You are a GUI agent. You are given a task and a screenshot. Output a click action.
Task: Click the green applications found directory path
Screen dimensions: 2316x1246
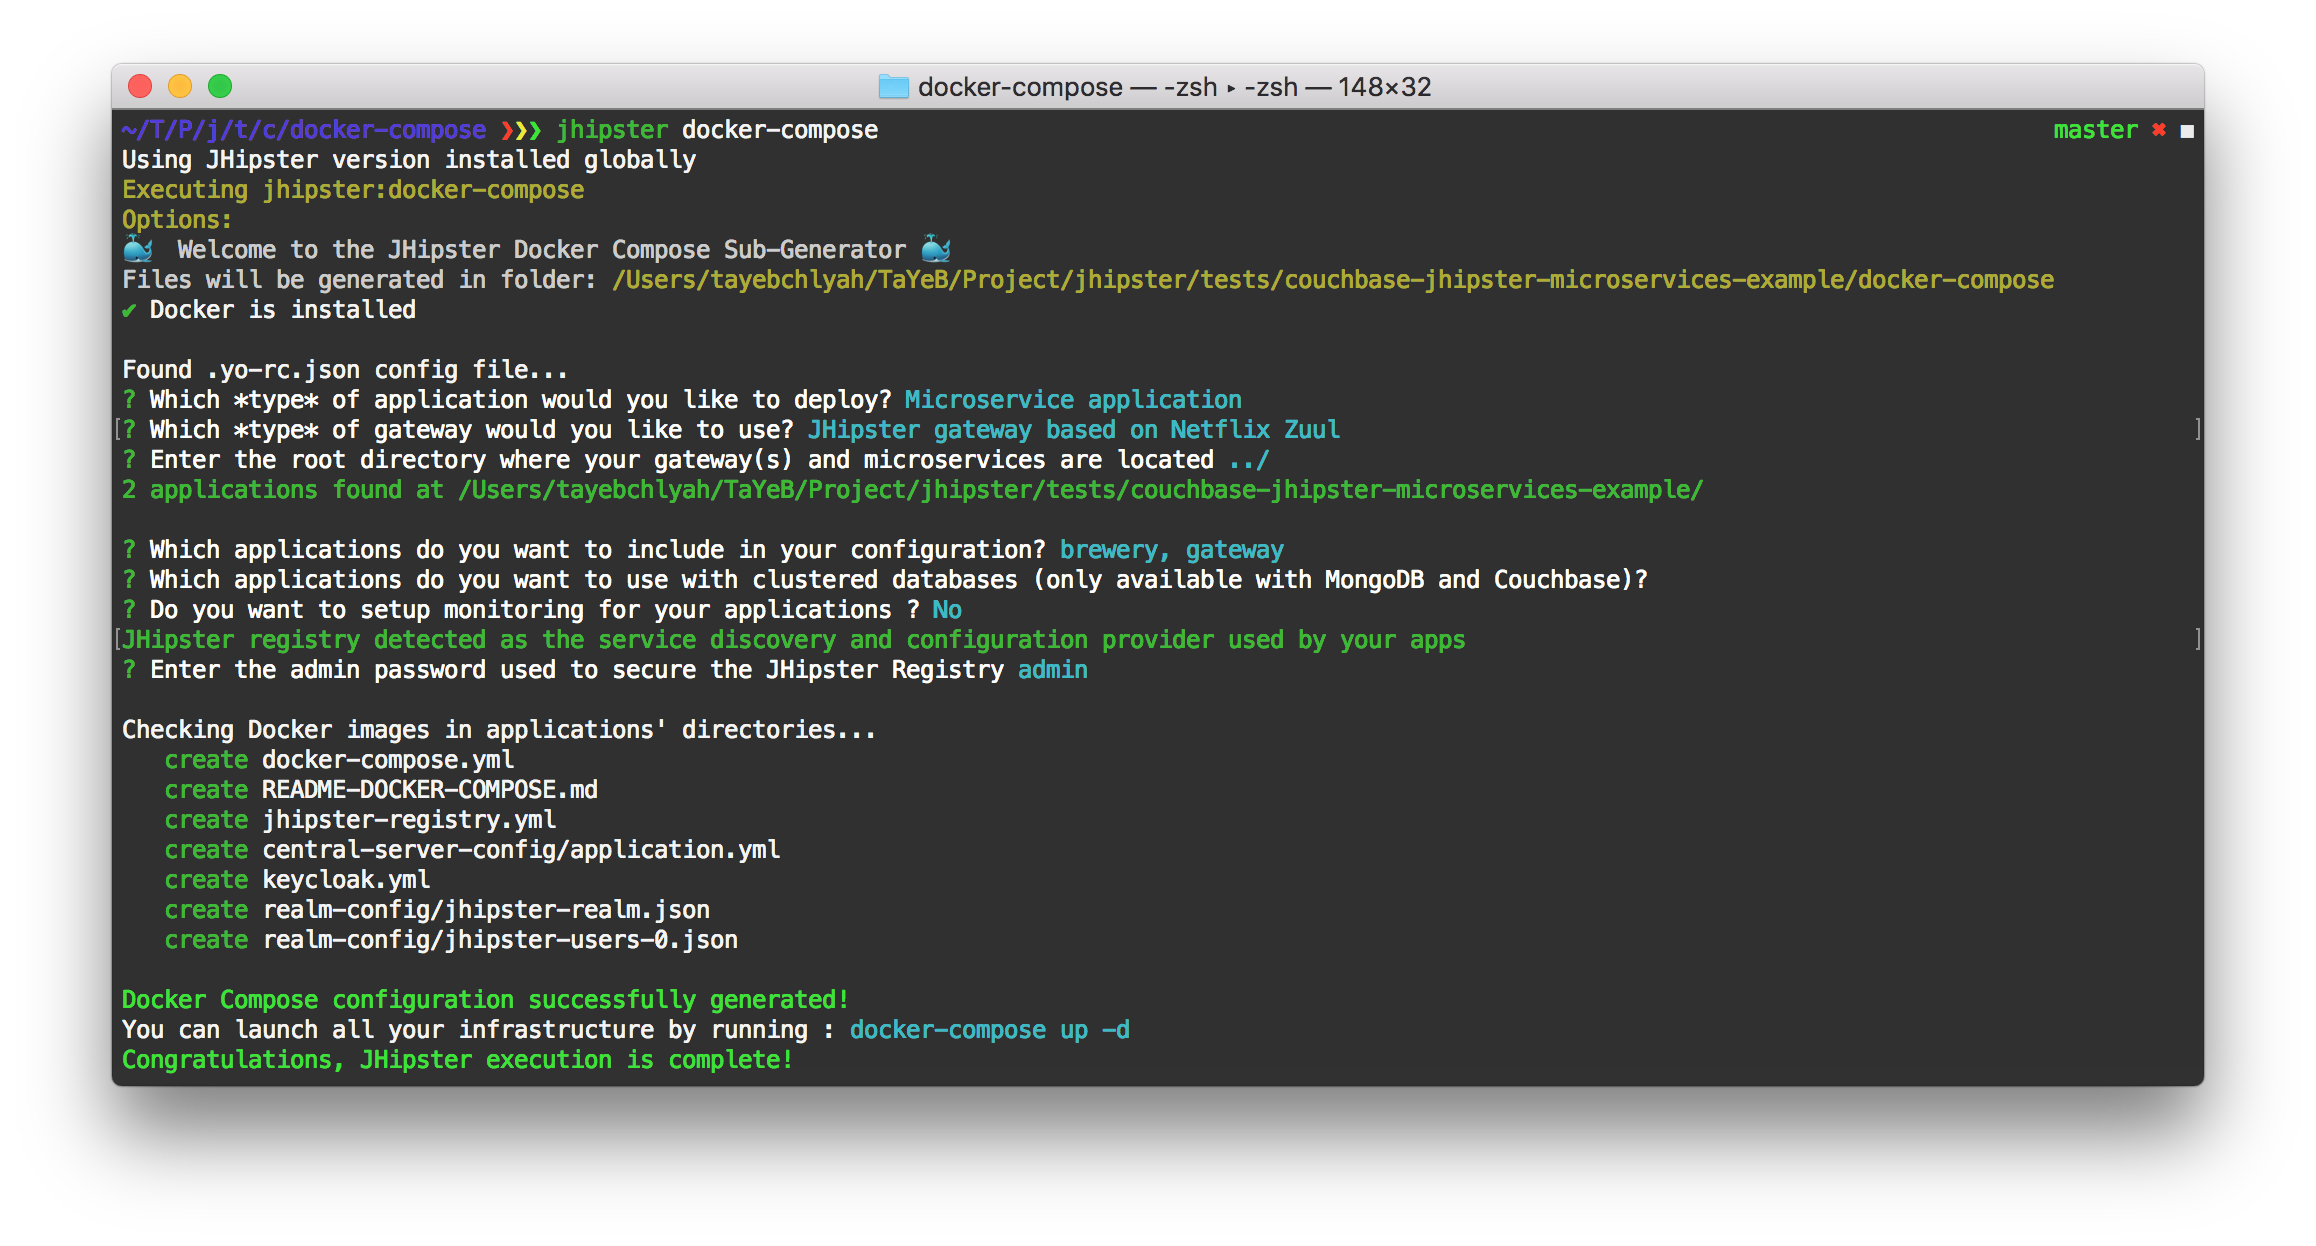click(x=1080, y=490)
